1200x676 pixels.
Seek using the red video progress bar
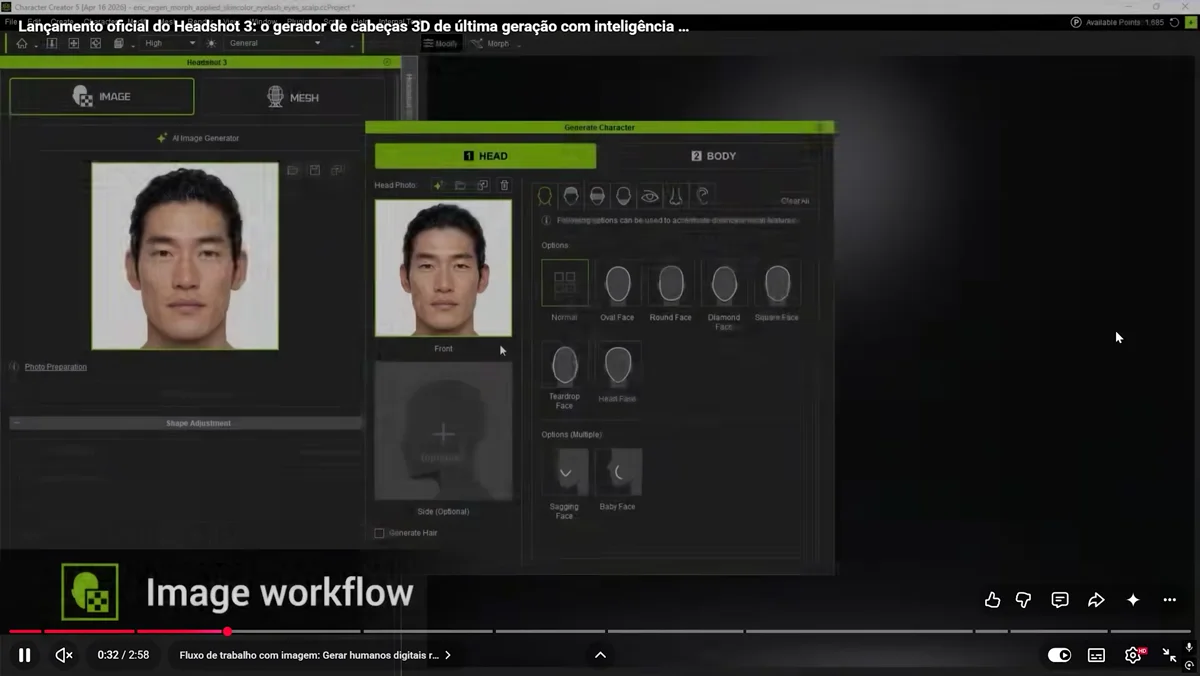click(600, 631)
